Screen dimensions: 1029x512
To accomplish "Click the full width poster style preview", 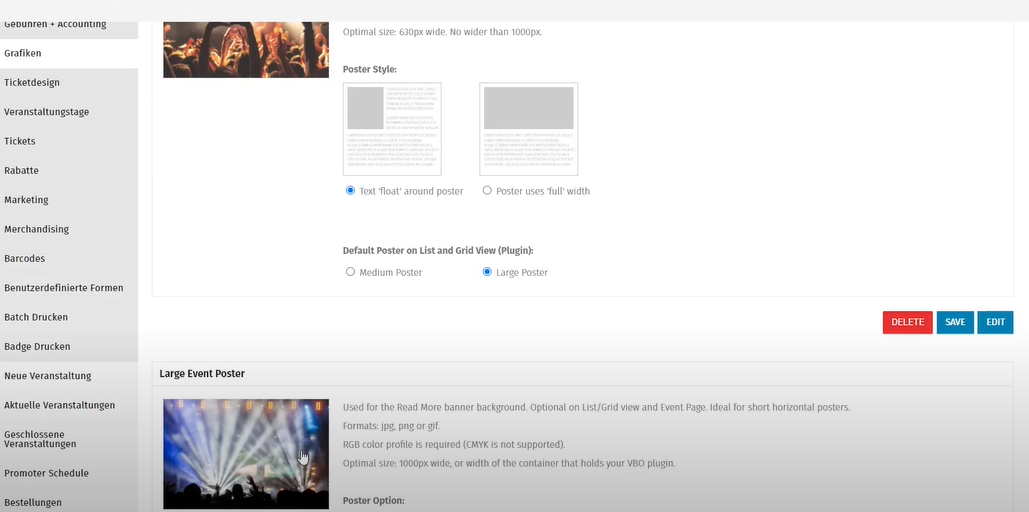I will [x=528, y=129].
